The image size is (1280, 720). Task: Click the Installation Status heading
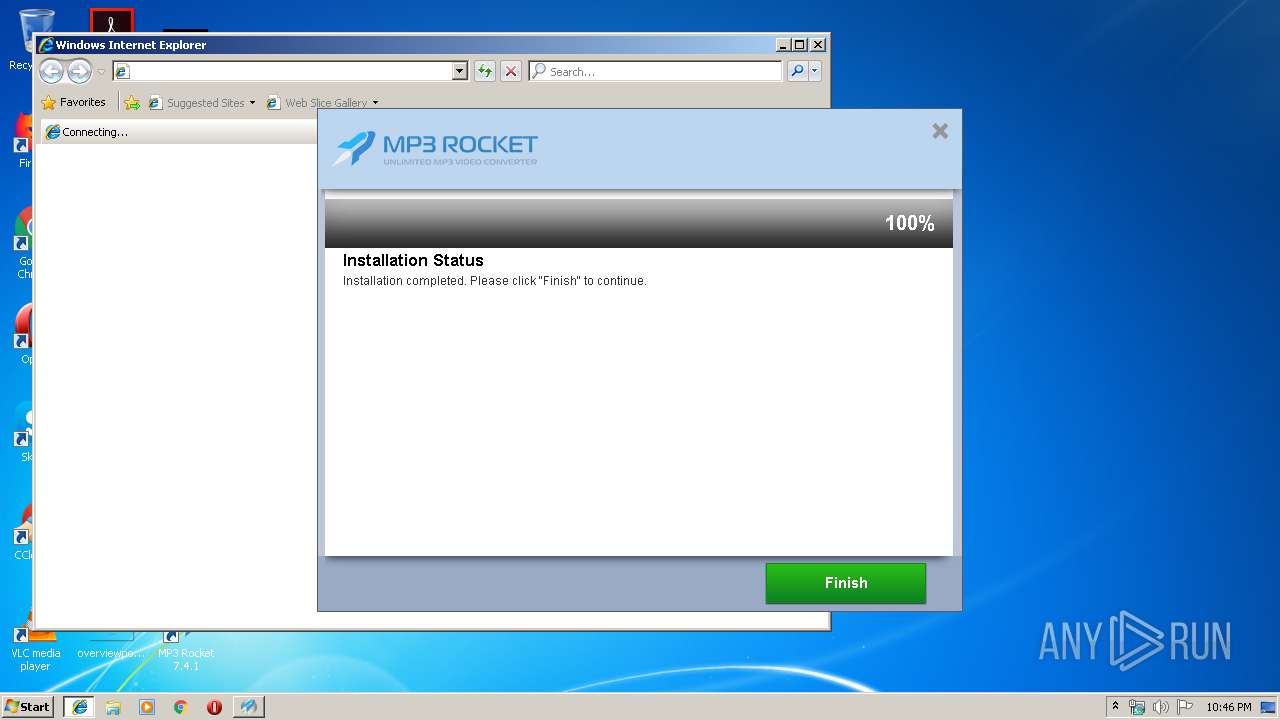413,260
